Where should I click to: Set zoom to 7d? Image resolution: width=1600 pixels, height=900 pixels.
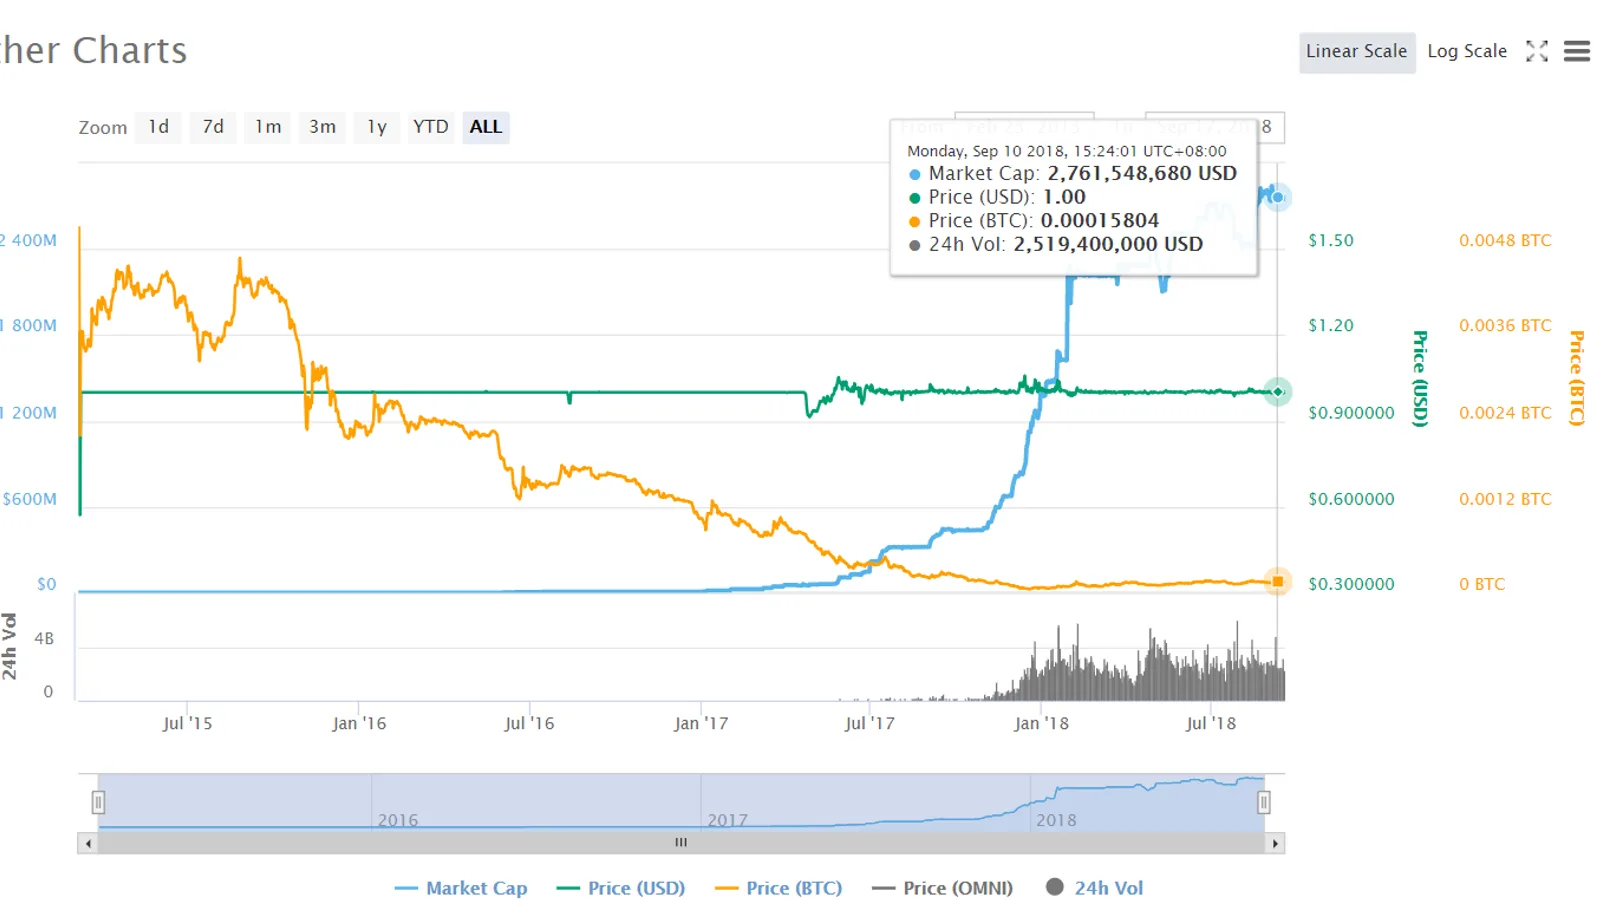pyautogui.click(x=213, y=127)
